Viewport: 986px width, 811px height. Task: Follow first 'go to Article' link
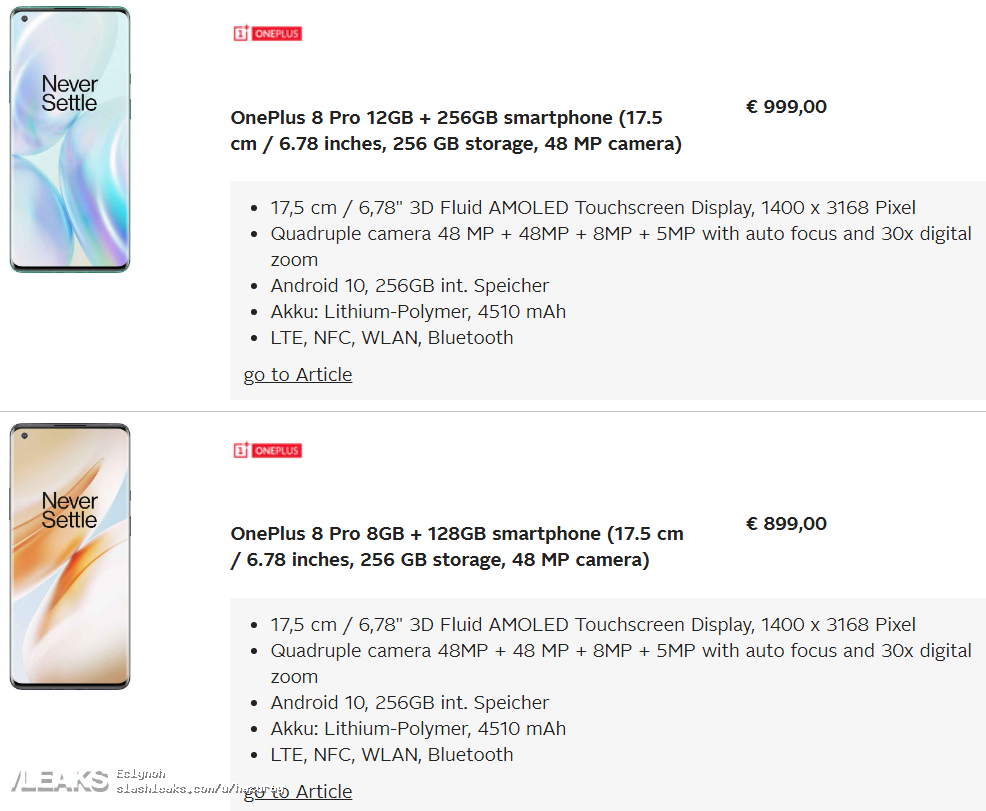click(x=298, y=375)
